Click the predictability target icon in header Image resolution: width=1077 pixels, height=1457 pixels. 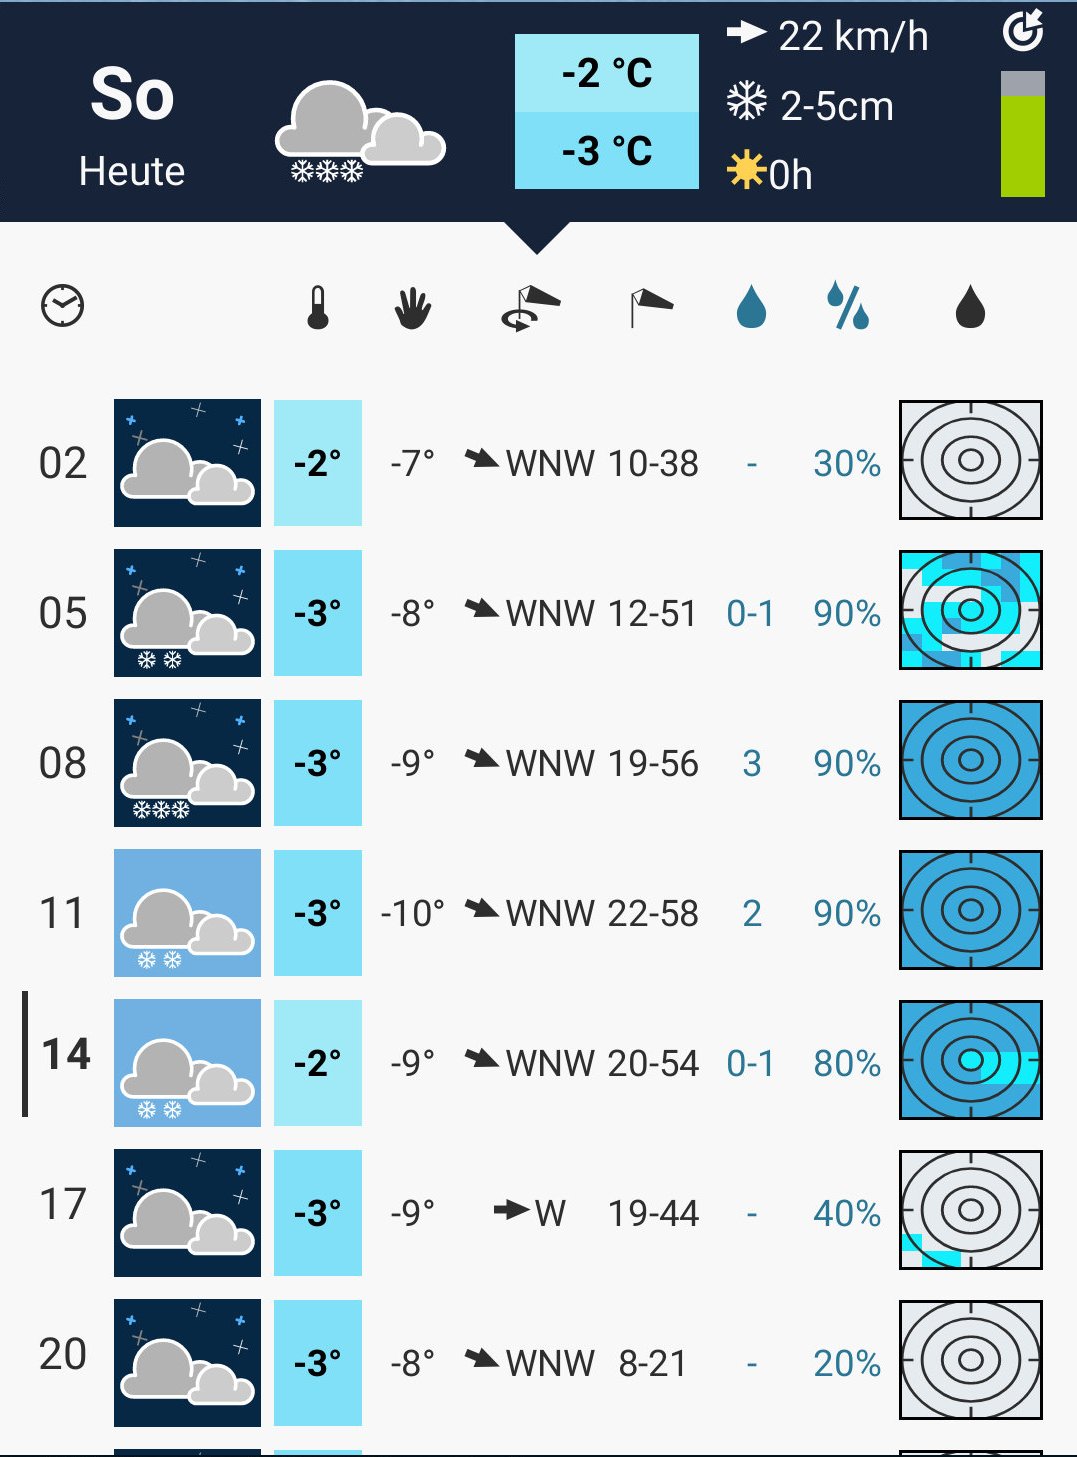[x=1023, y=30]
